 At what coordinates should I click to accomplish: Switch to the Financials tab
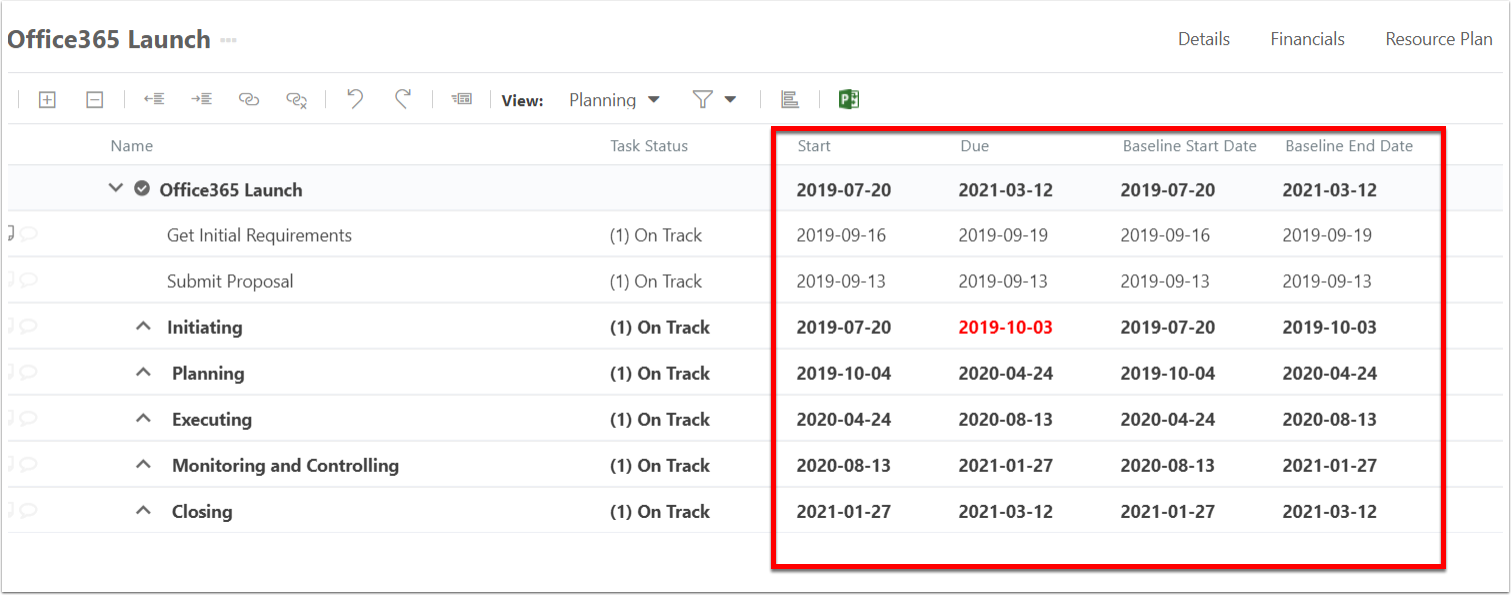click(1307, 39)
